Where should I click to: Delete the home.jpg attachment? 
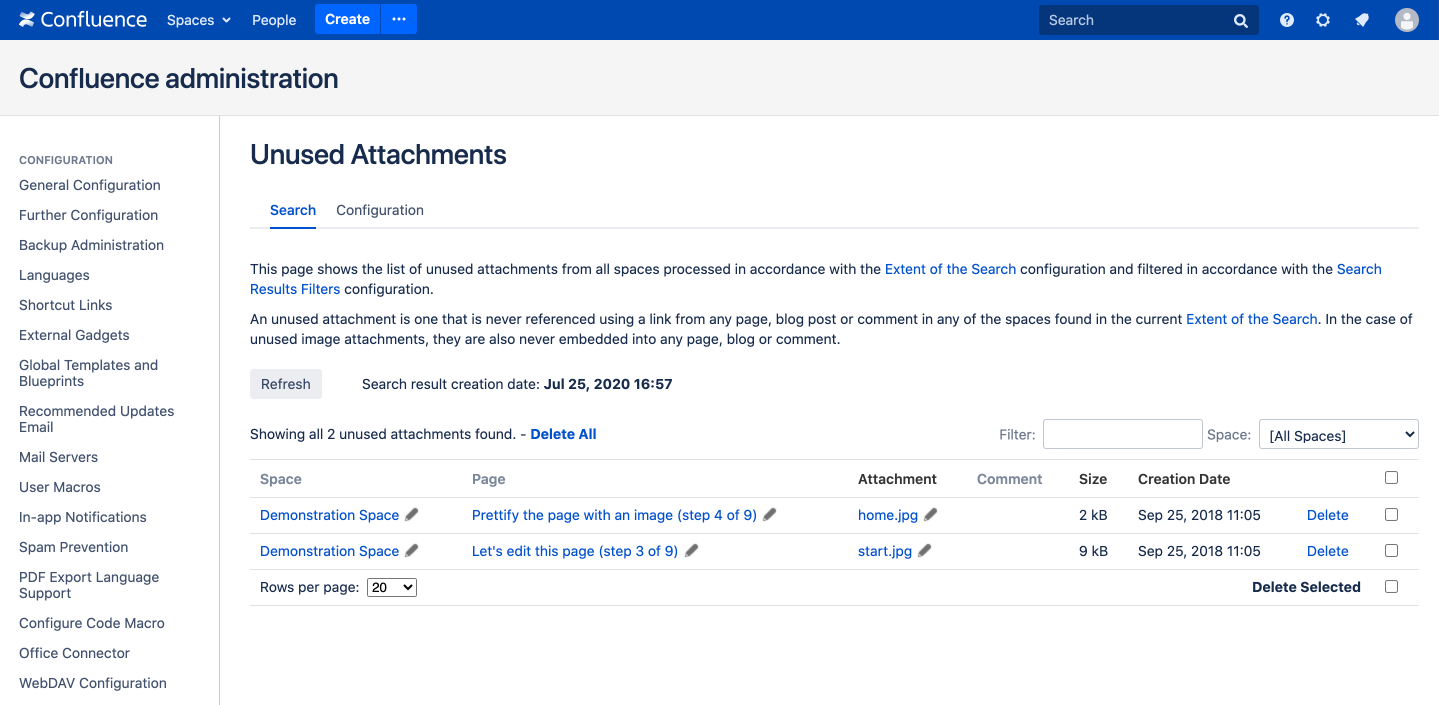pos(1327,515)
